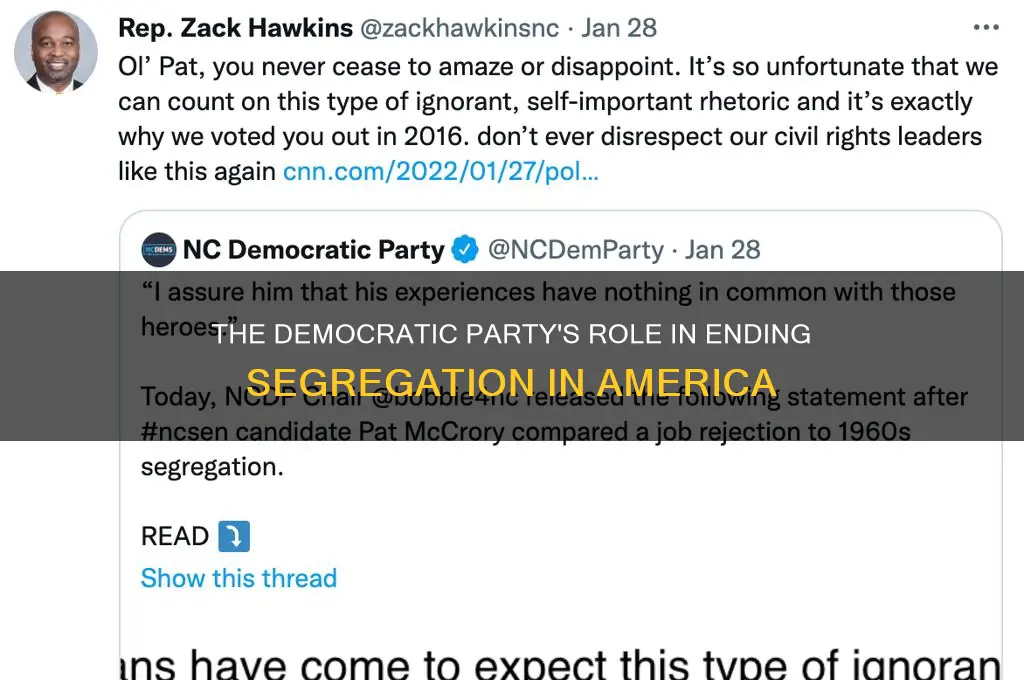
Task: Click the blue verified badge next to NC Democratic Party
Action: coord(465,250)
